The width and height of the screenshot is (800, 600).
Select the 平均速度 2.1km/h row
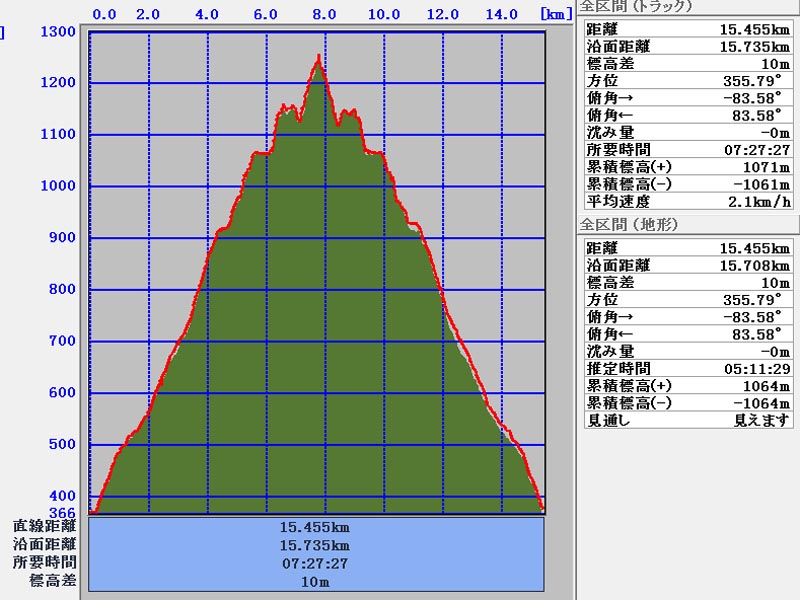(687, 201)
